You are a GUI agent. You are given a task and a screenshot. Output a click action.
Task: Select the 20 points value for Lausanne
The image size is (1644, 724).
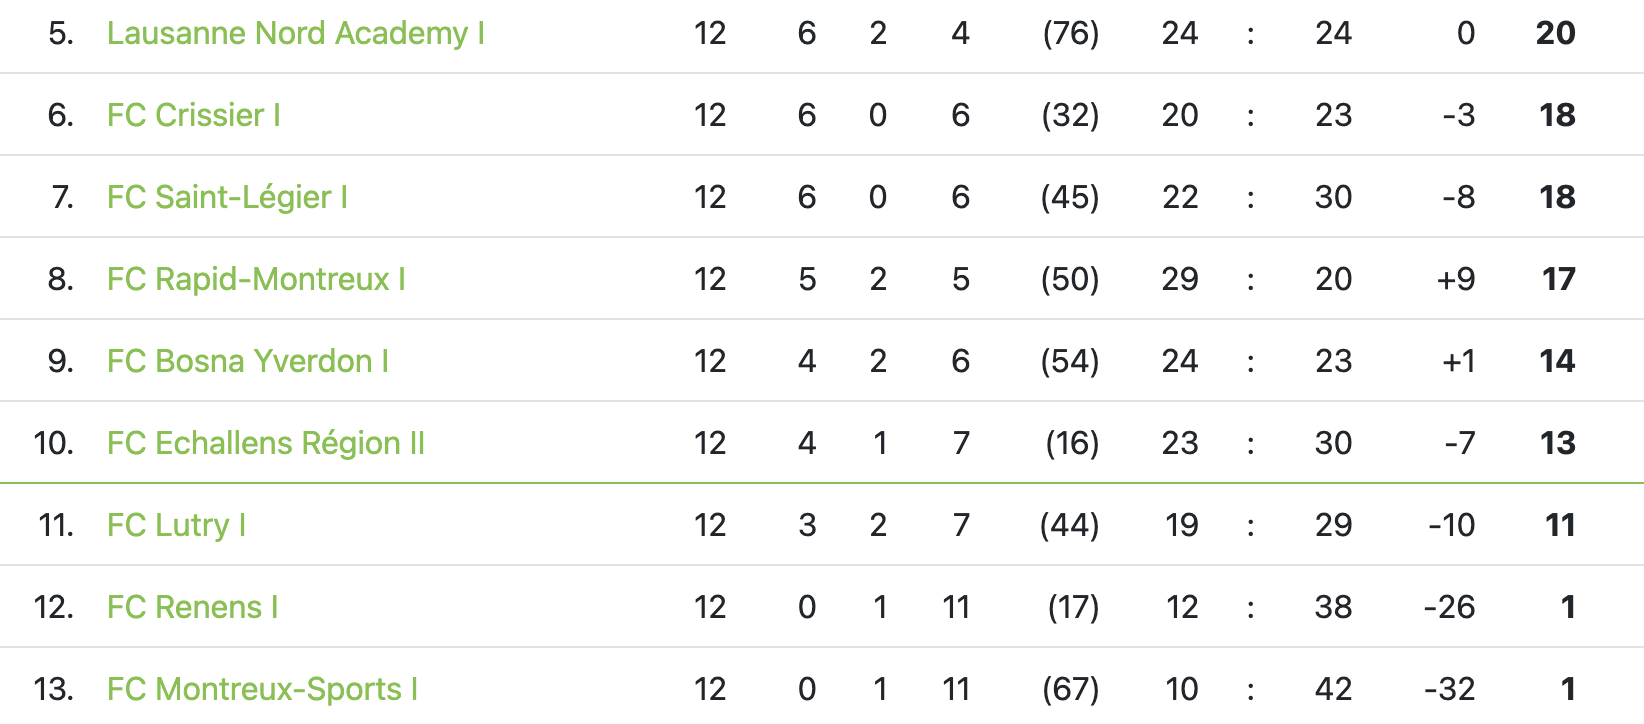click(1555, 34)
